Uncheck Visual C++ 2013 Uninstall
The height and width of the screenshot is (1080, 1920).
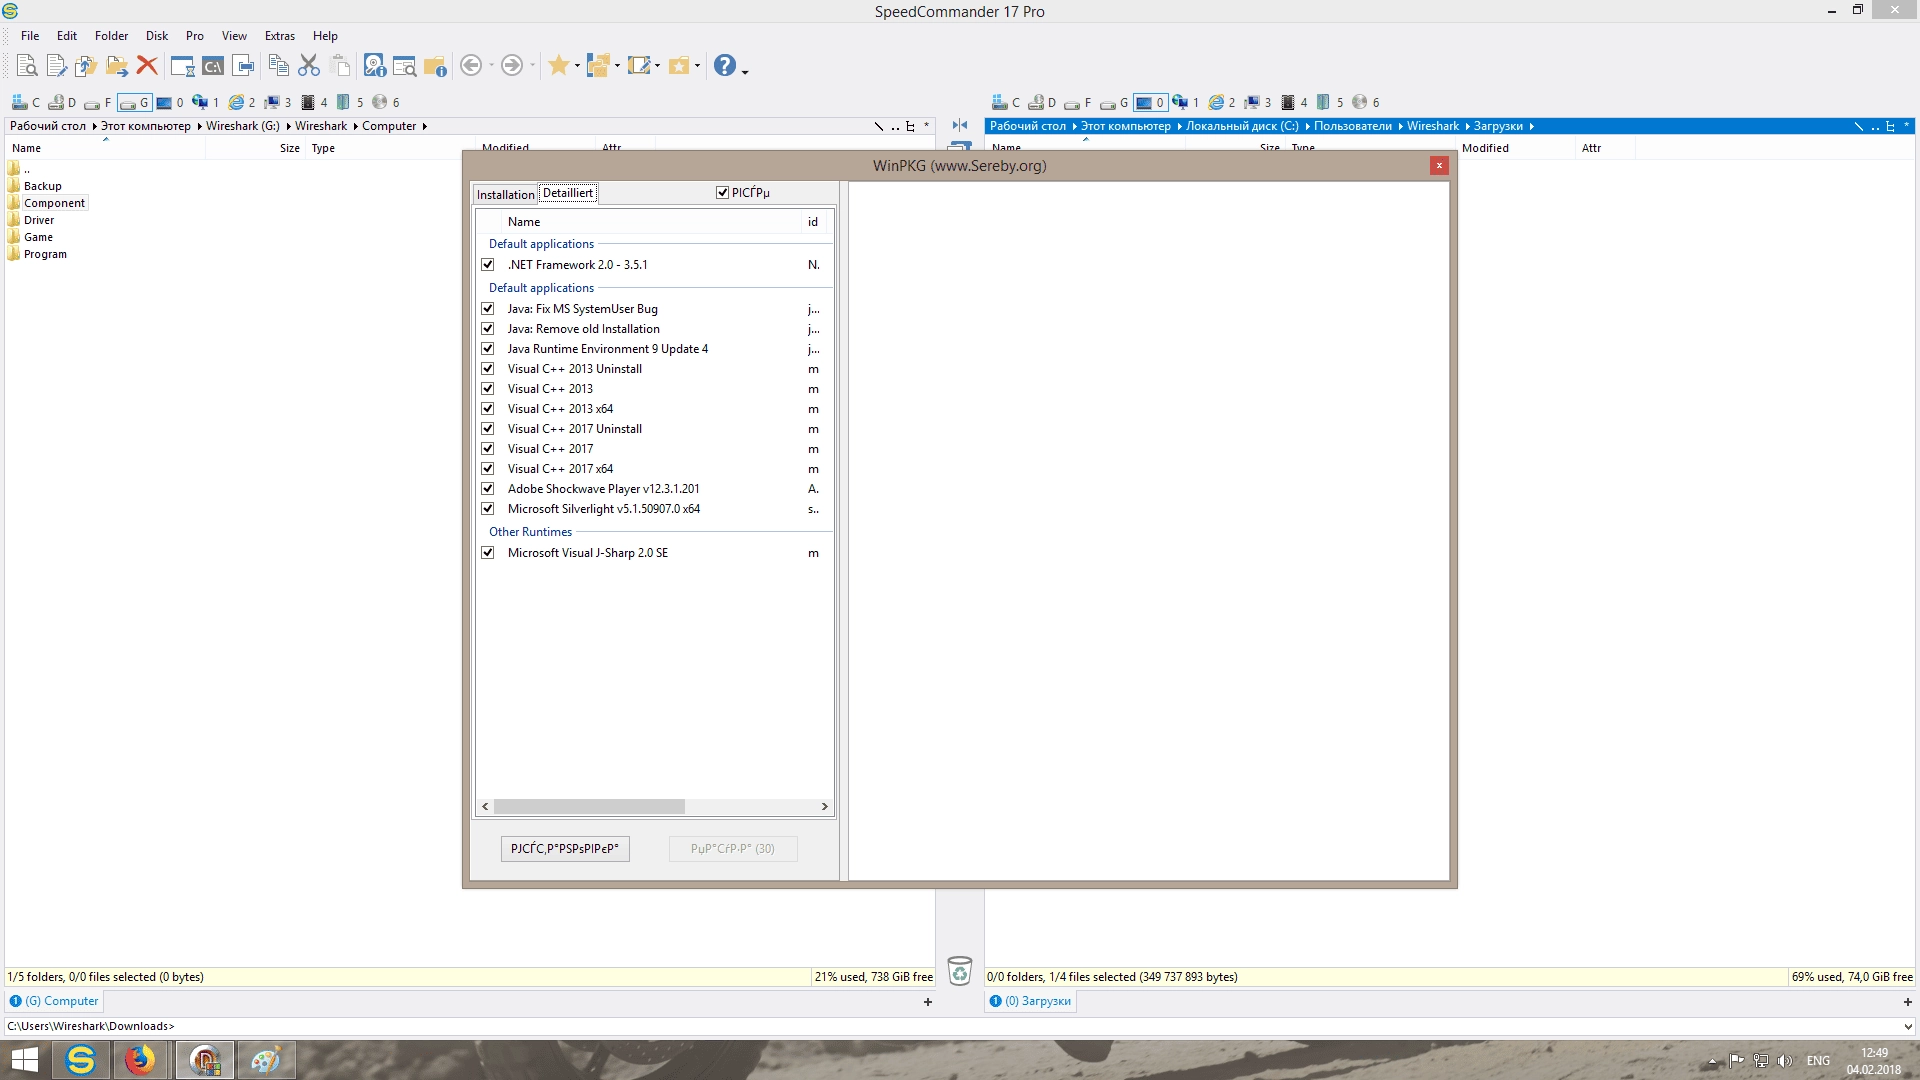tap(488, 369)
